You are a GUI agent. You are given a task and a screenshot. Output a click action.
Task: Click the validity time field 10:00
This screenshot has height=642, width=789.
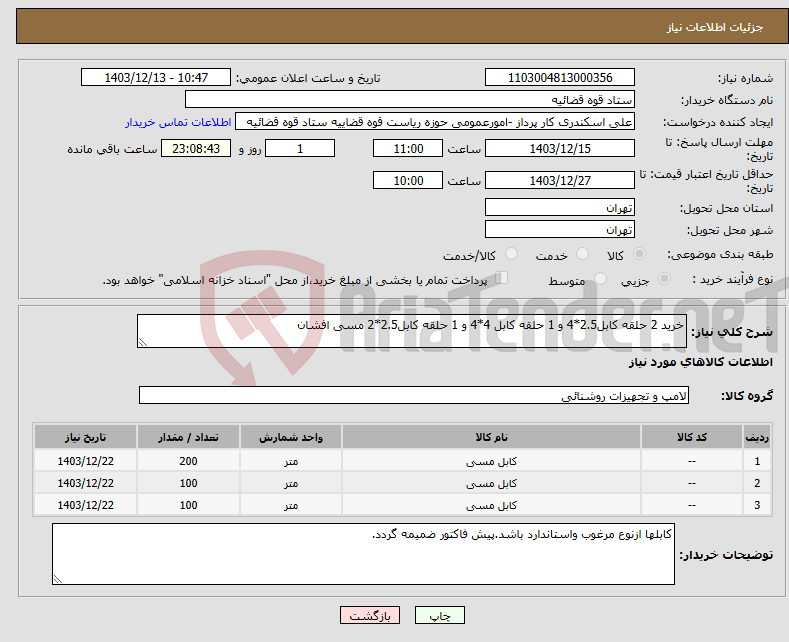[408, 180]
